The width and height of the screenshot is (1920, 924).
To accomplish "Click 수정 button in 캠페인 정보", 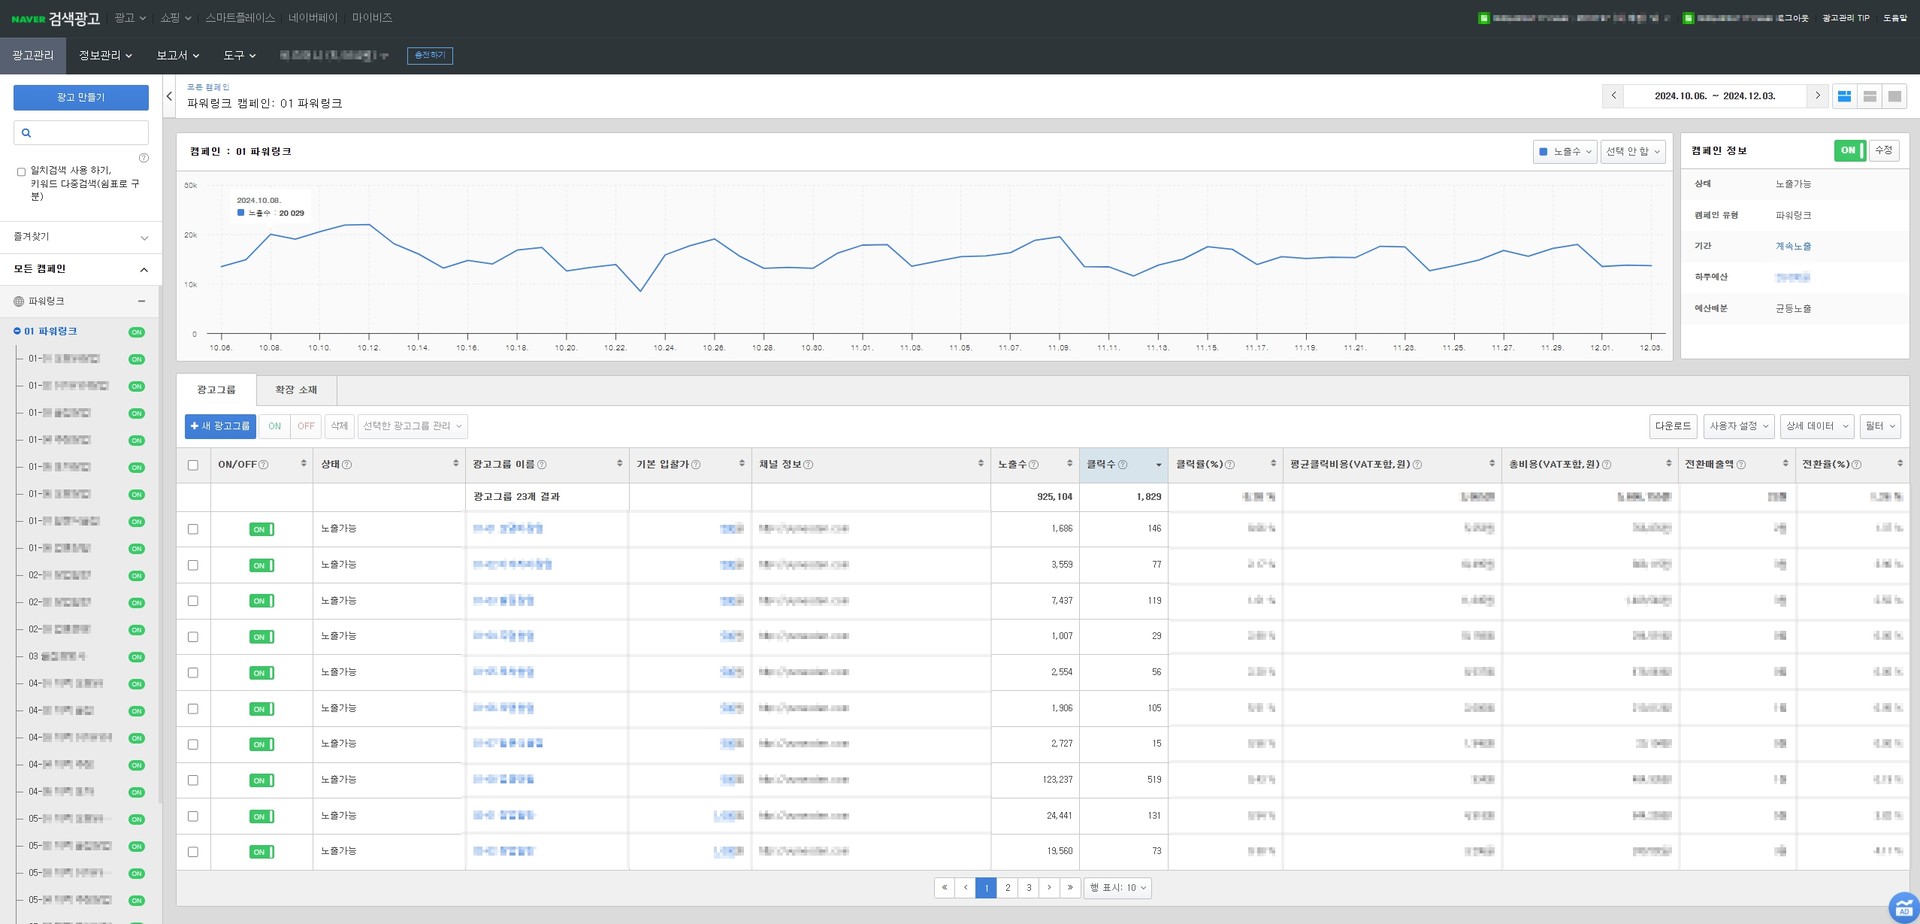I will tap(1884, 150).
